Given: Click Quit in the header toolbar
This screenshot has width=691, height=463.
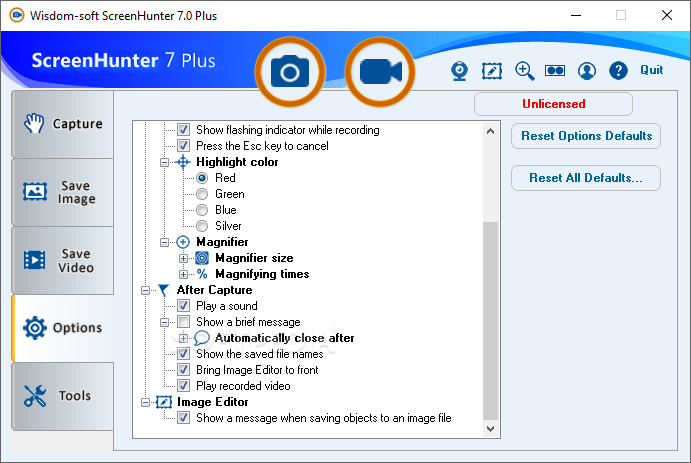Looking at the screenshot, I should pos(651,70).
